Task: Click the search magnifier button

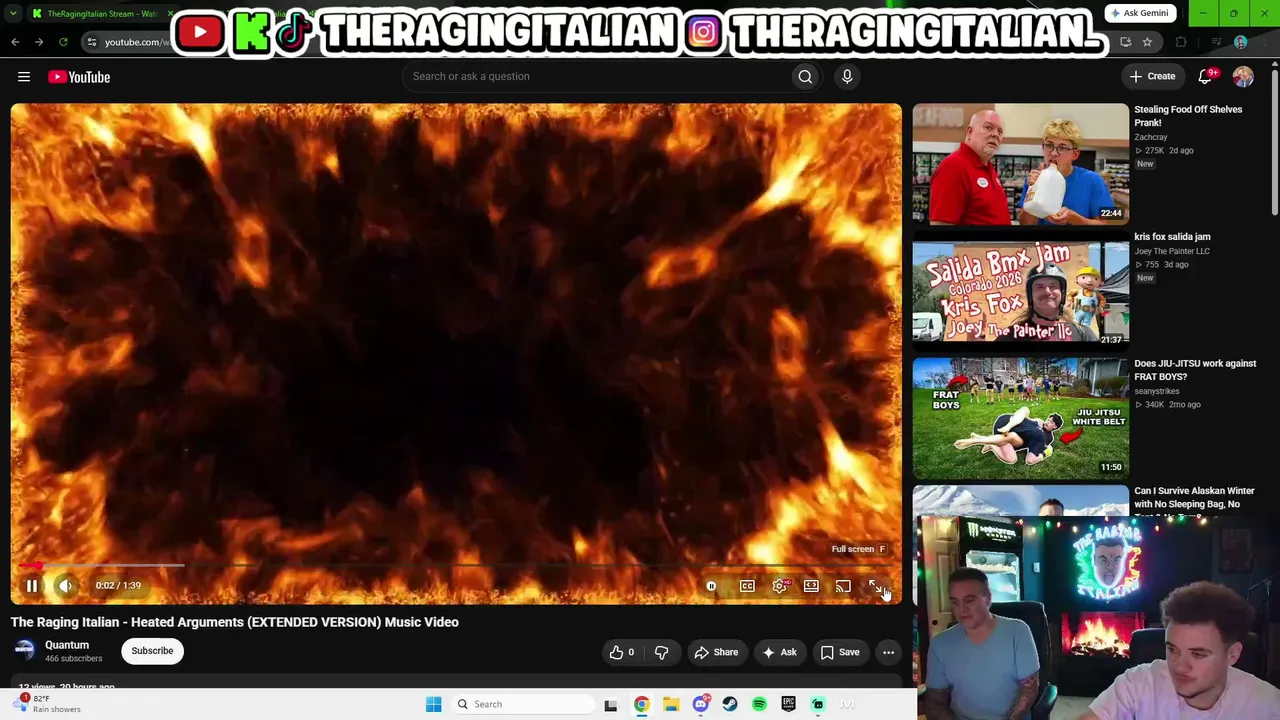Action: tap(805, 77)
